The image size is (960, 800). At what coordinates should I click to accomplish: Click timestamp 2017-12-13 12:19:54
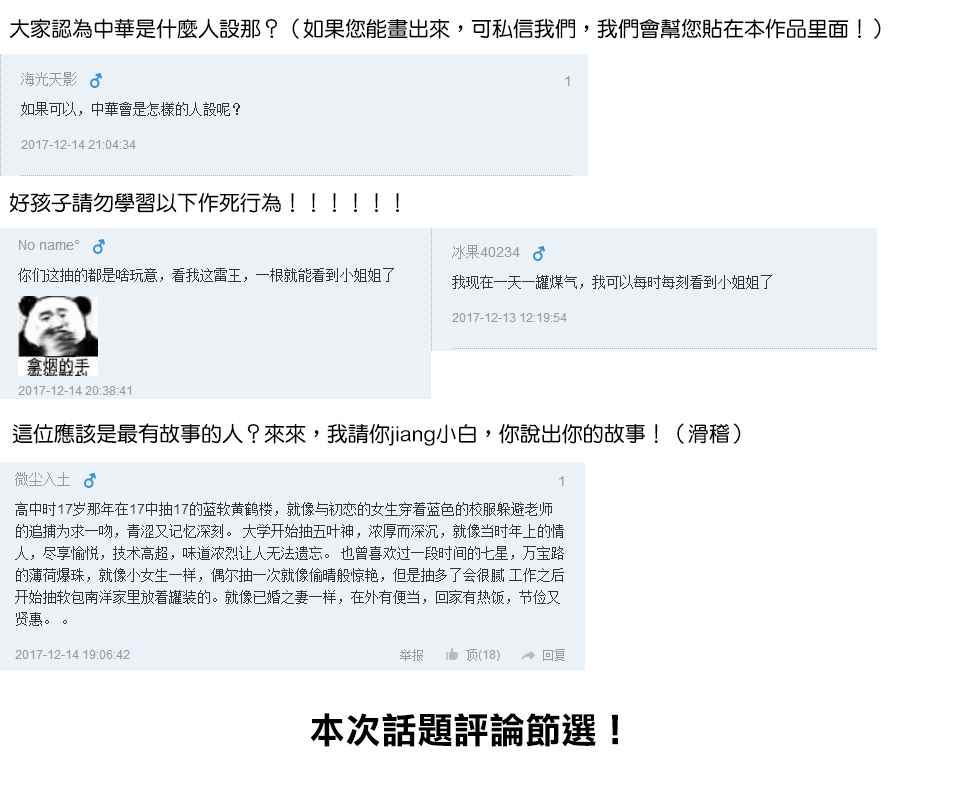[x=509, y=318]
